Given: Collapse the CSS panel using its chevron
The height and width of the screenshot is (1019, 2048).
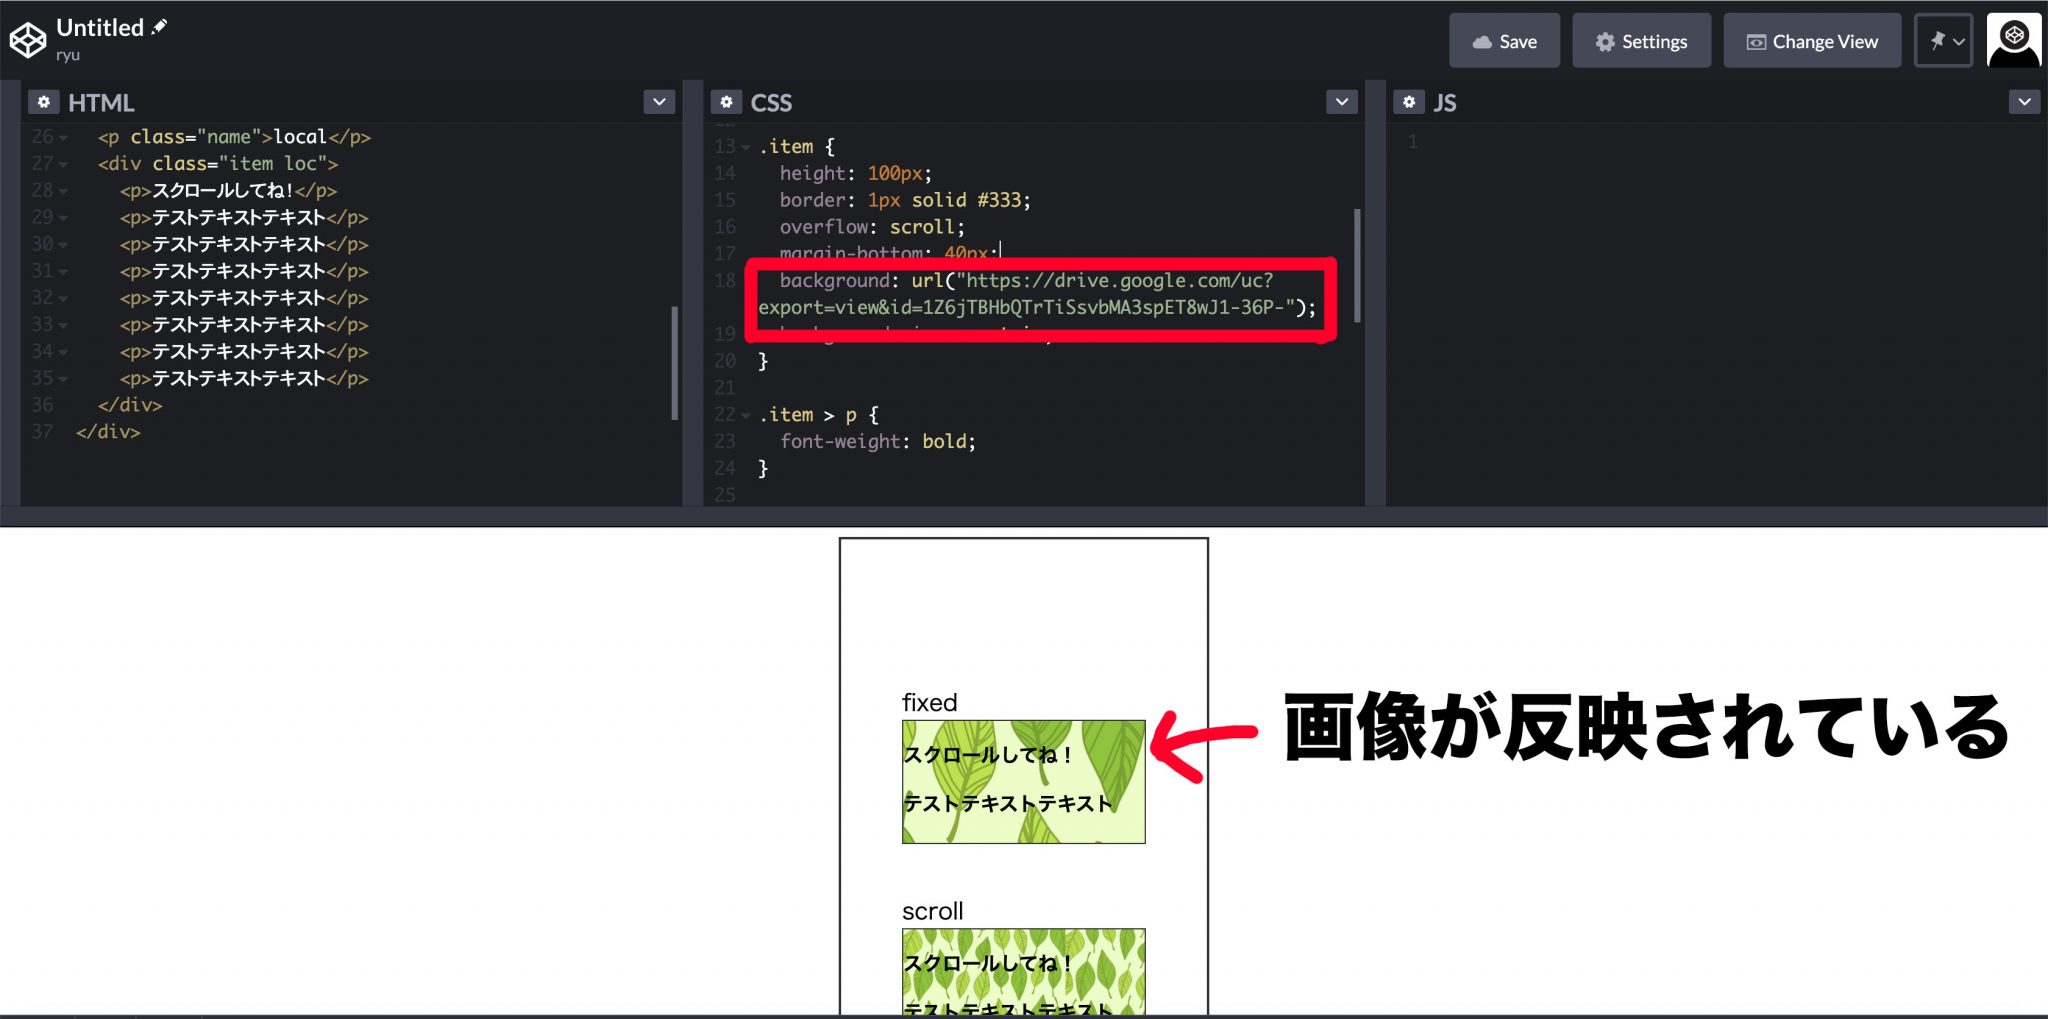Looking at the screenshot, I should [1341, 101].
